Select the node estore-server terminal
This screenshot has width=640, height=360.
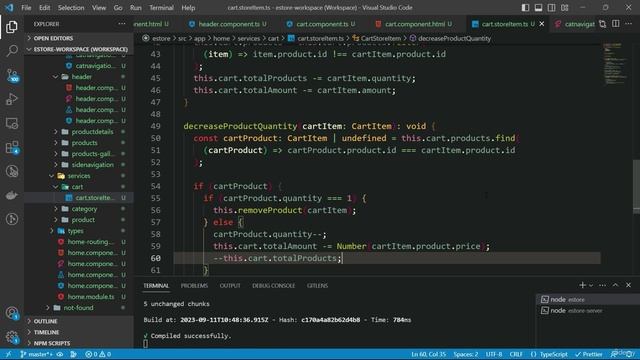[588, 311]
